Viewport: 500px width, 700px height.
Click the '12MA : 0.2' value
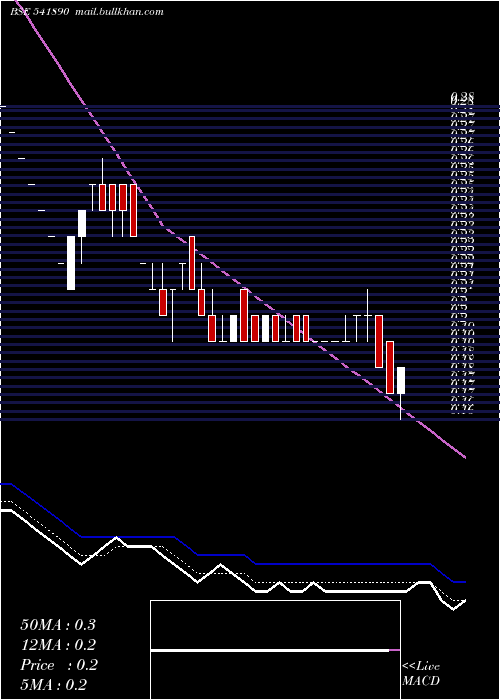tap(58, 645)
